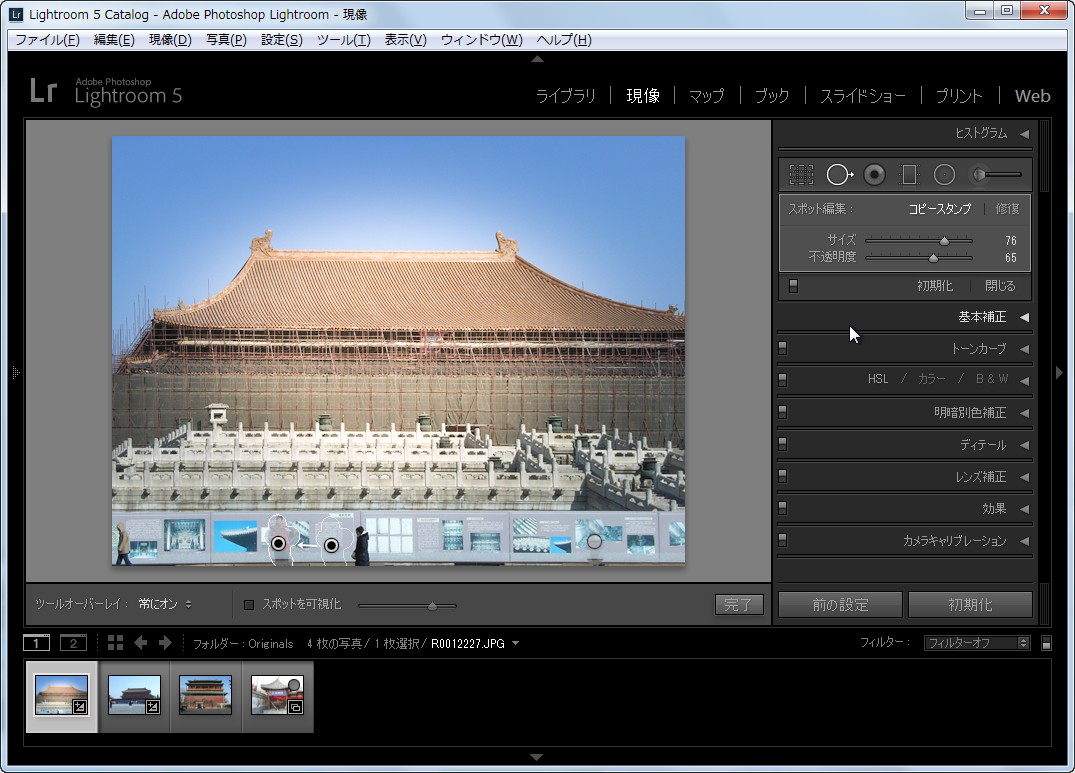Toggle the 効果 panel switch

coord(783,508)
